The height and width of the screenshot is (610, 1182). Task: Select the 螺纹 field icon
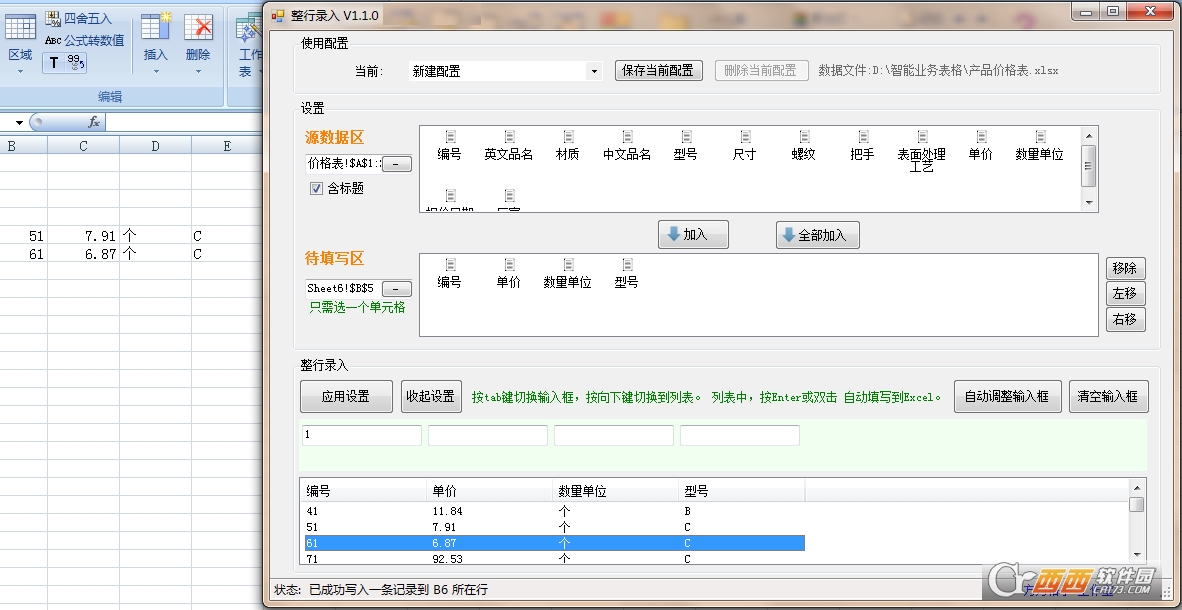(x=804, y=137)
